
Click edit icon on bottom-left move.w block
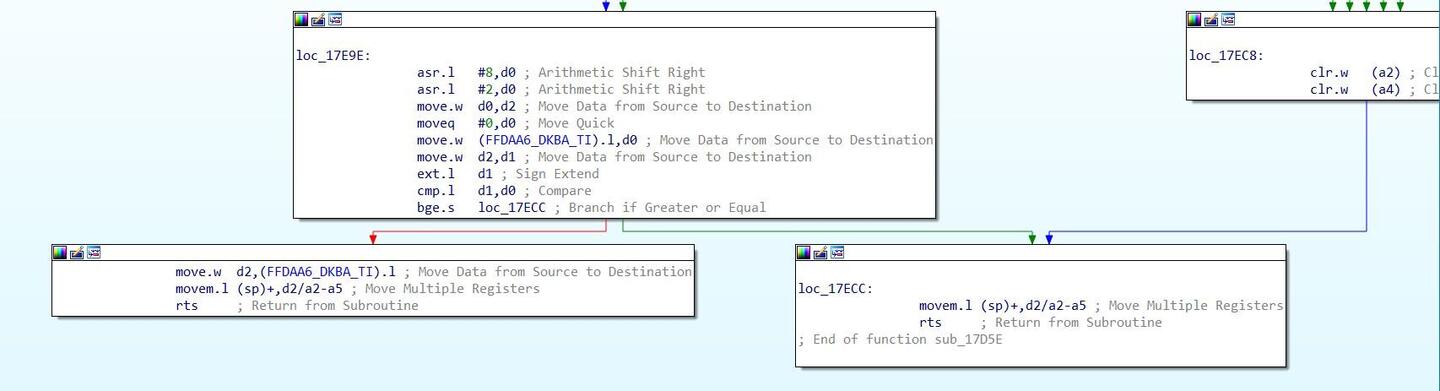click(77, 252)
